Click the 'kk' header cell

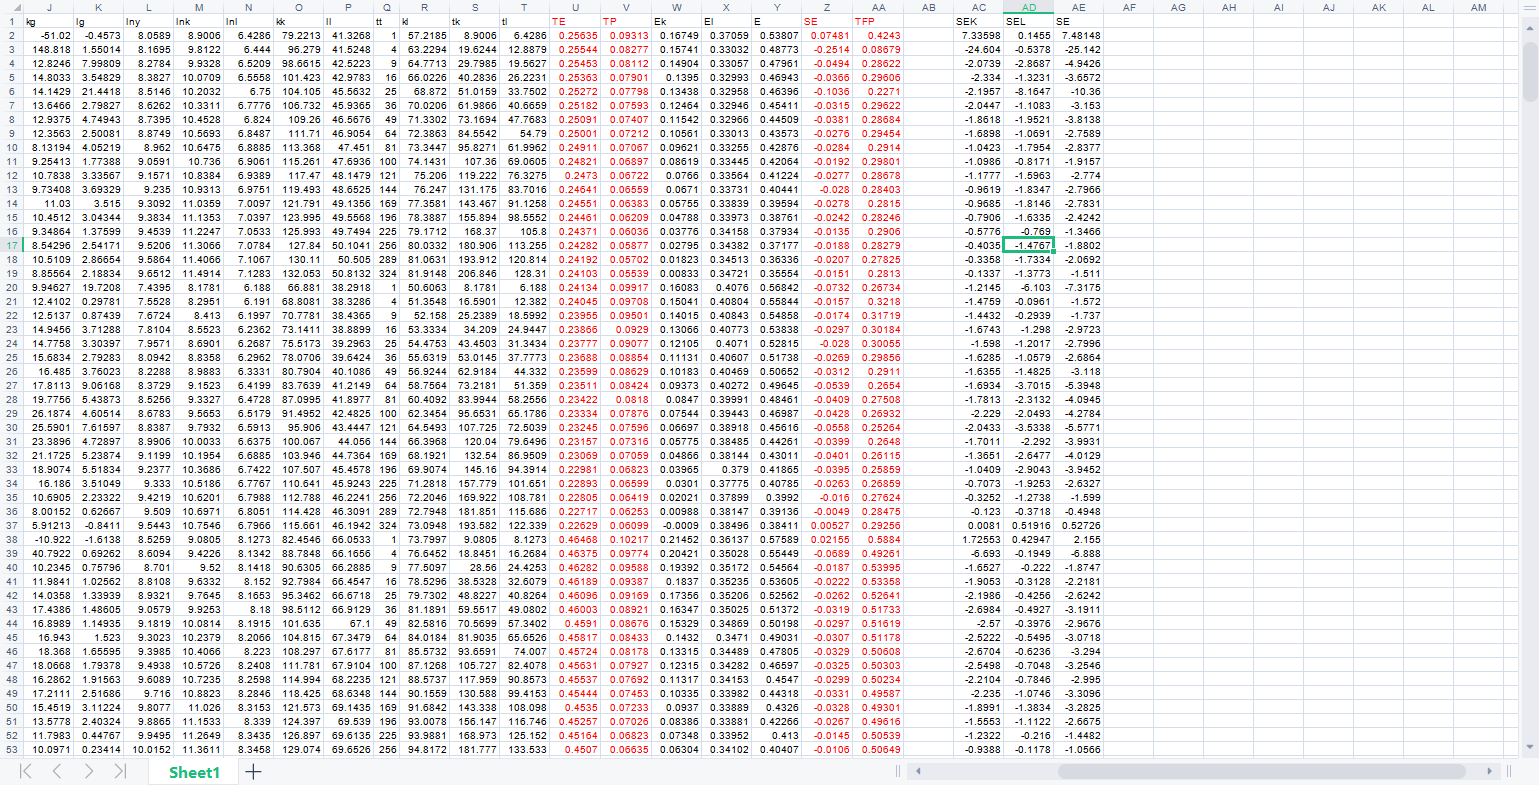[298, 21]
